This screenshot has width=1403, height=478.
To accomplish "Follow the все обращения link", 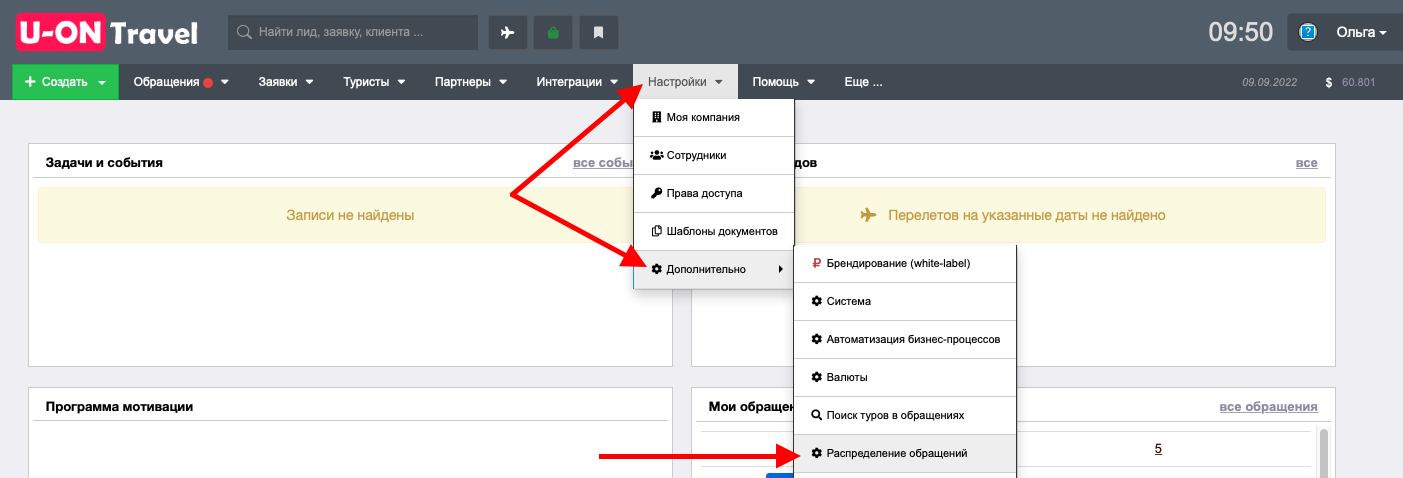I will [1268, 407].
